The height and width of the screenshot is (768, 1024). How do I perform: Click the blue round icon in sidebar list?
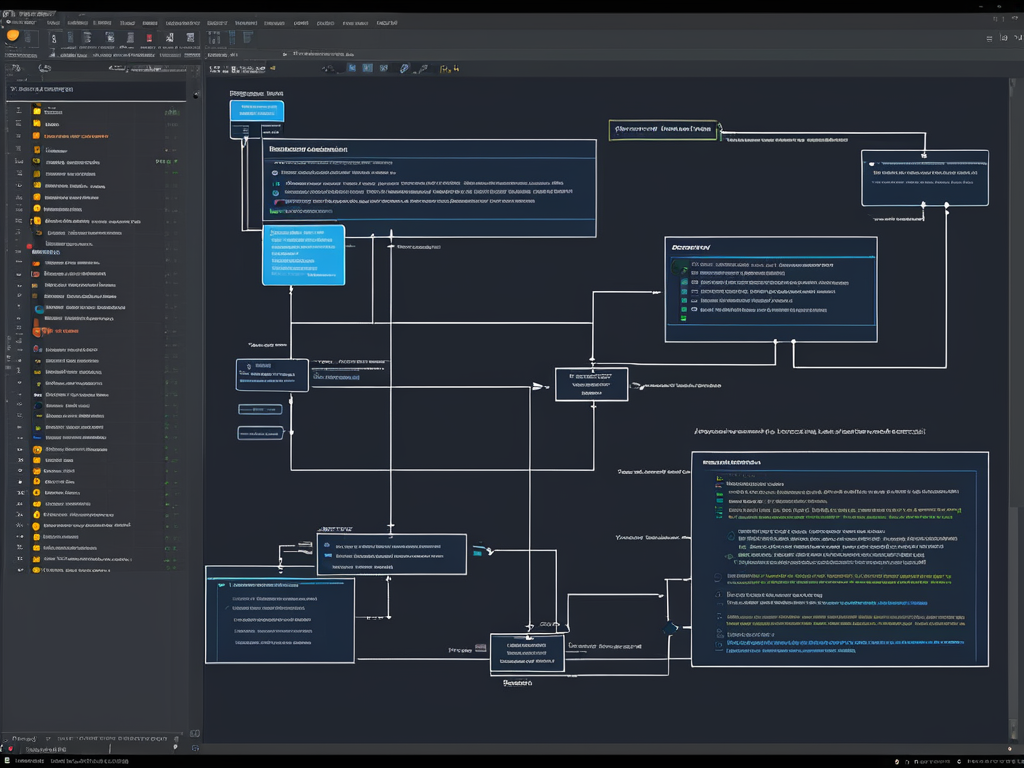[x=38, y=310]
